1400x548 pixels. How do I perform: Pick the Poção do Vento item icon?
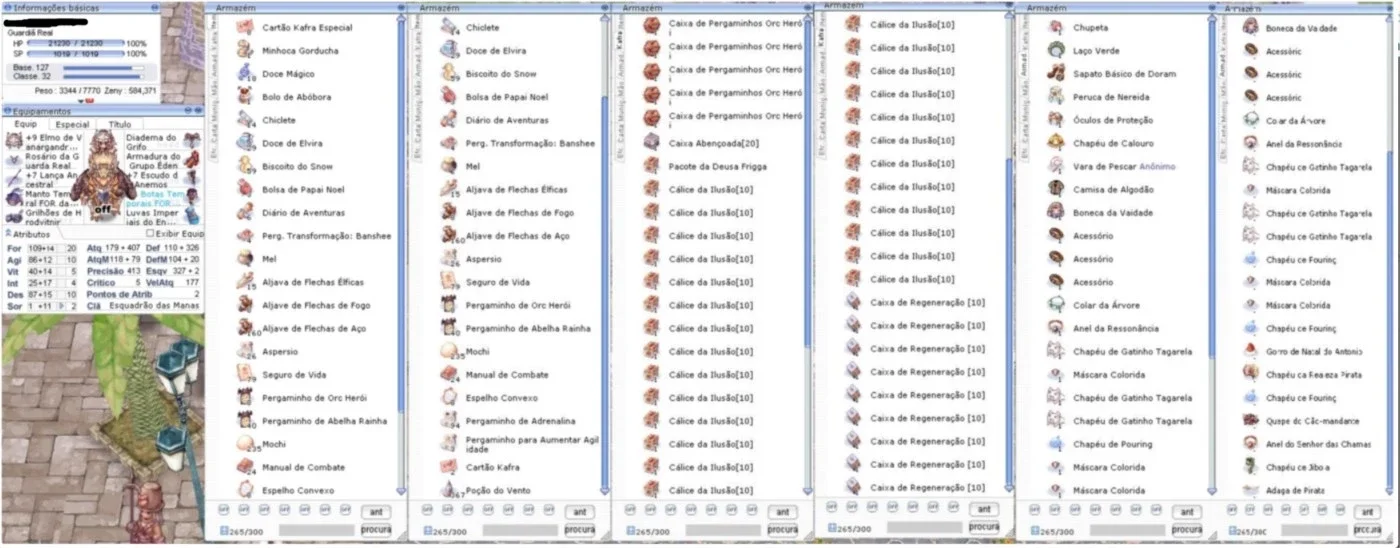coord(449,490)
